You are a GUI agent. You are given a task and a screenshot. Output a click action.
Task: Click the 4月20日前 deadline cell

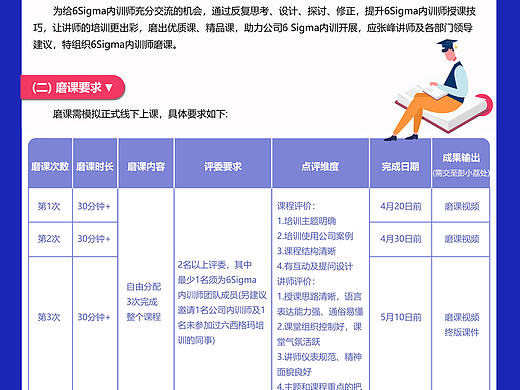click(x=401, y=206)
